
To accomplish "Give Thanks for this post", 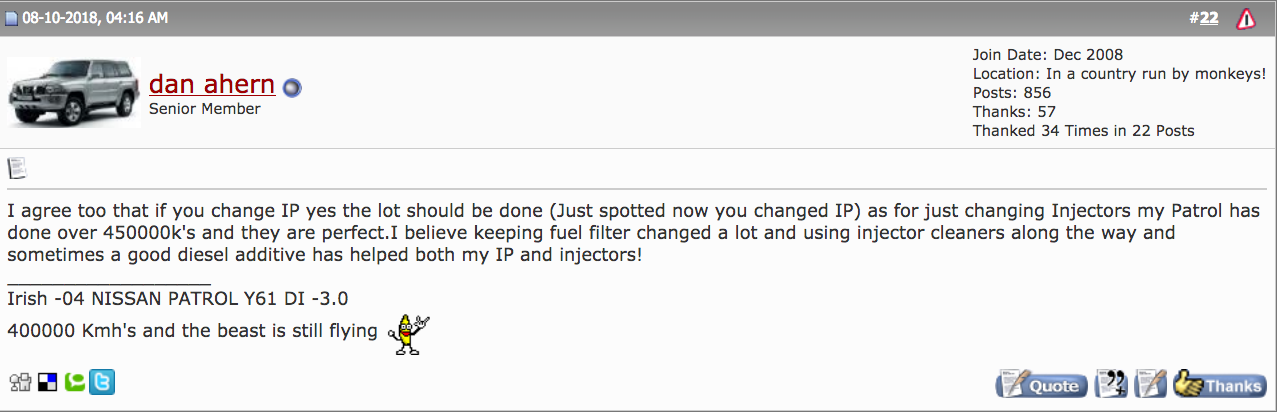I will click(1221, 384).
